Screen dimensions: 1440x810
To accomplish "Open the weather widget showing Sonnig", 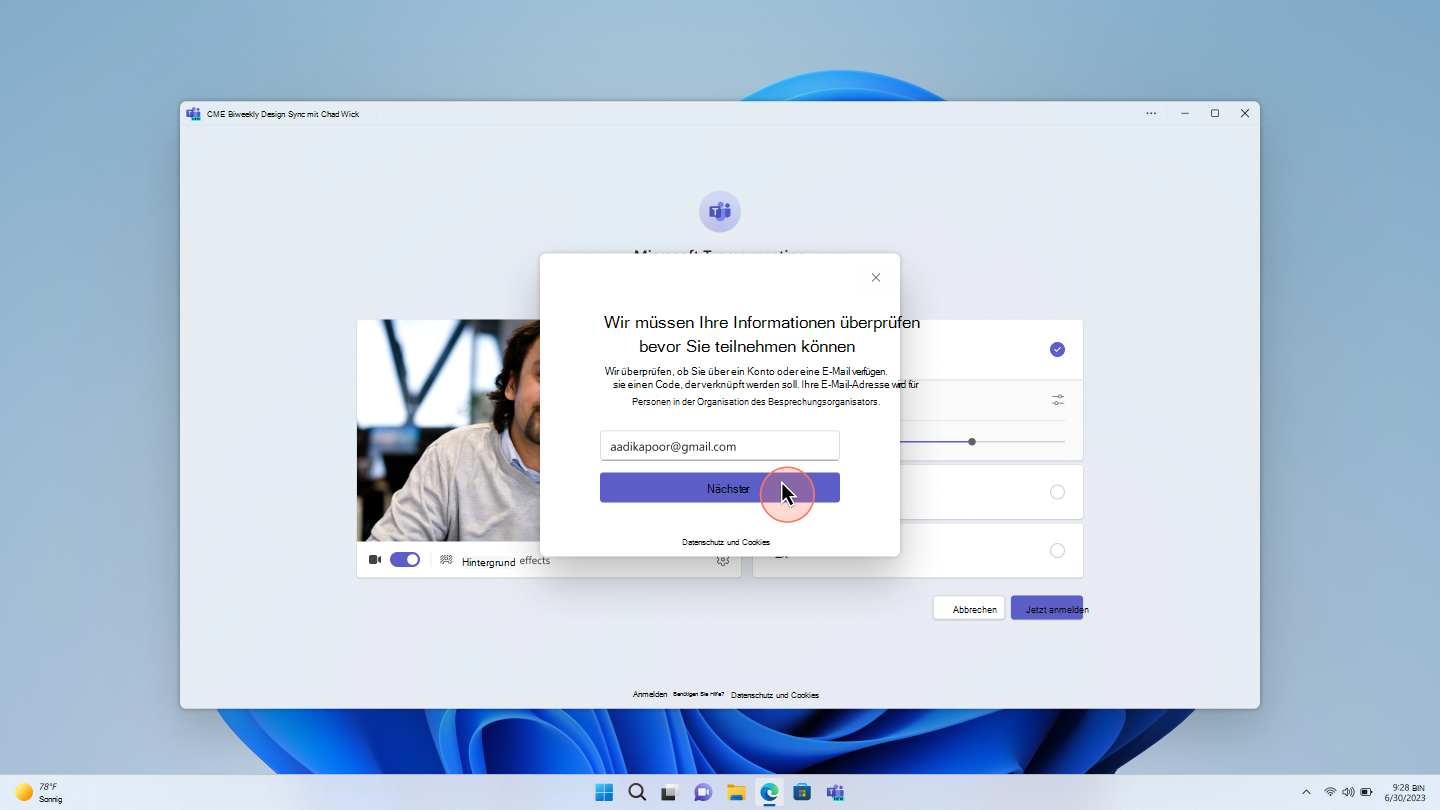I will 39,792.
